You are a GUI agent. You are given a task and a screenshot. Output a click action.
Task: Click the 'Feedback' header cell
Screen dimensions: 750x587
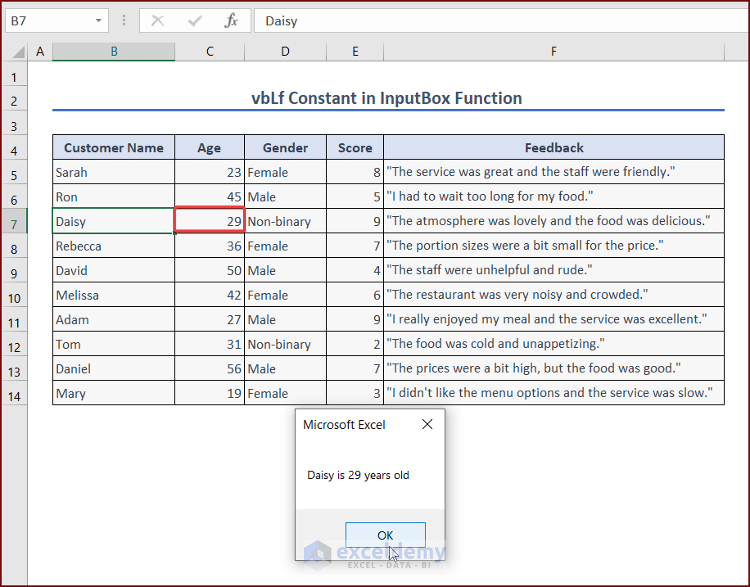tap(554, 147)
